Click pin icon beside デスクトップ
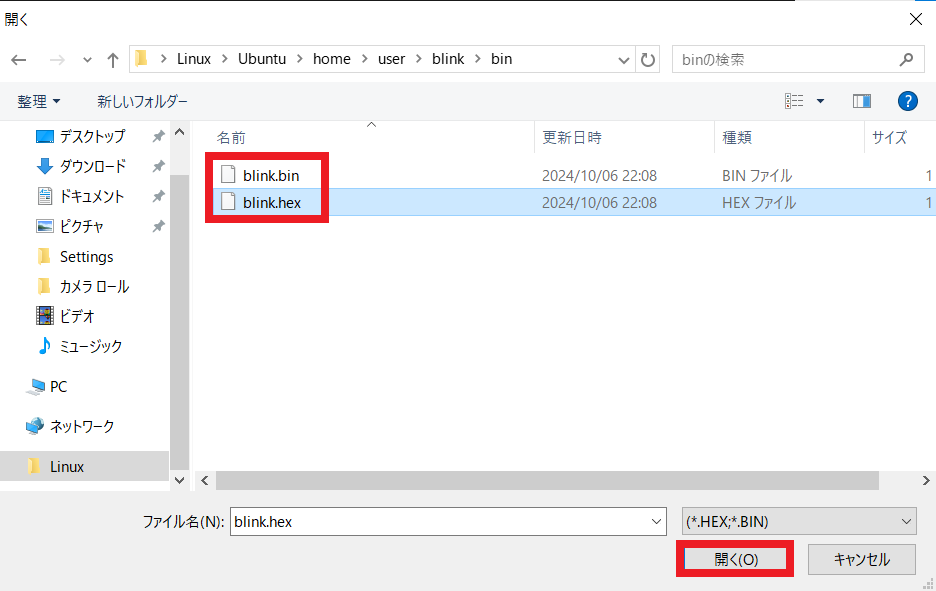 [x=158, y=136]
